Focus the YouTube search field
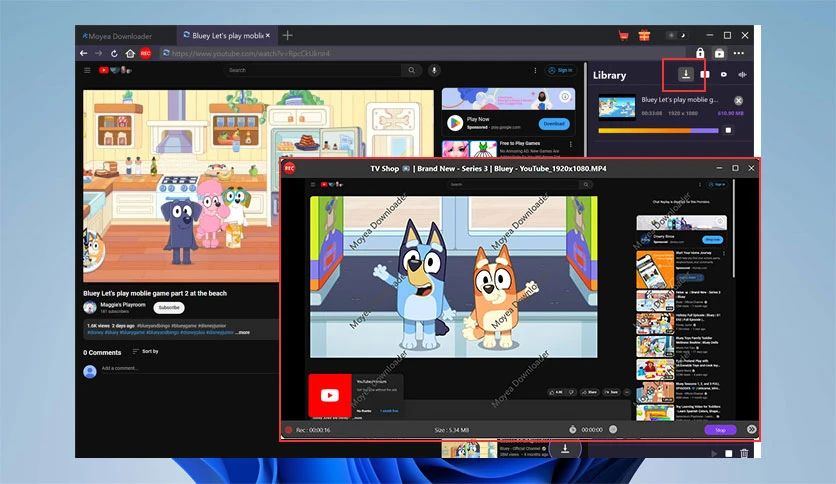The image size is (836, 484). [x=314, y=70]
